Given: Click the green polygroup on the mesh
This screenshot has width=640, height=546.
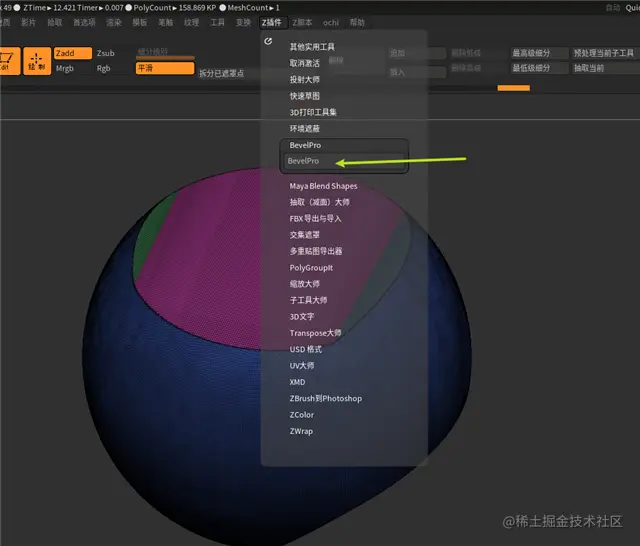Looking at the screenshot, I should click(152, 233).
